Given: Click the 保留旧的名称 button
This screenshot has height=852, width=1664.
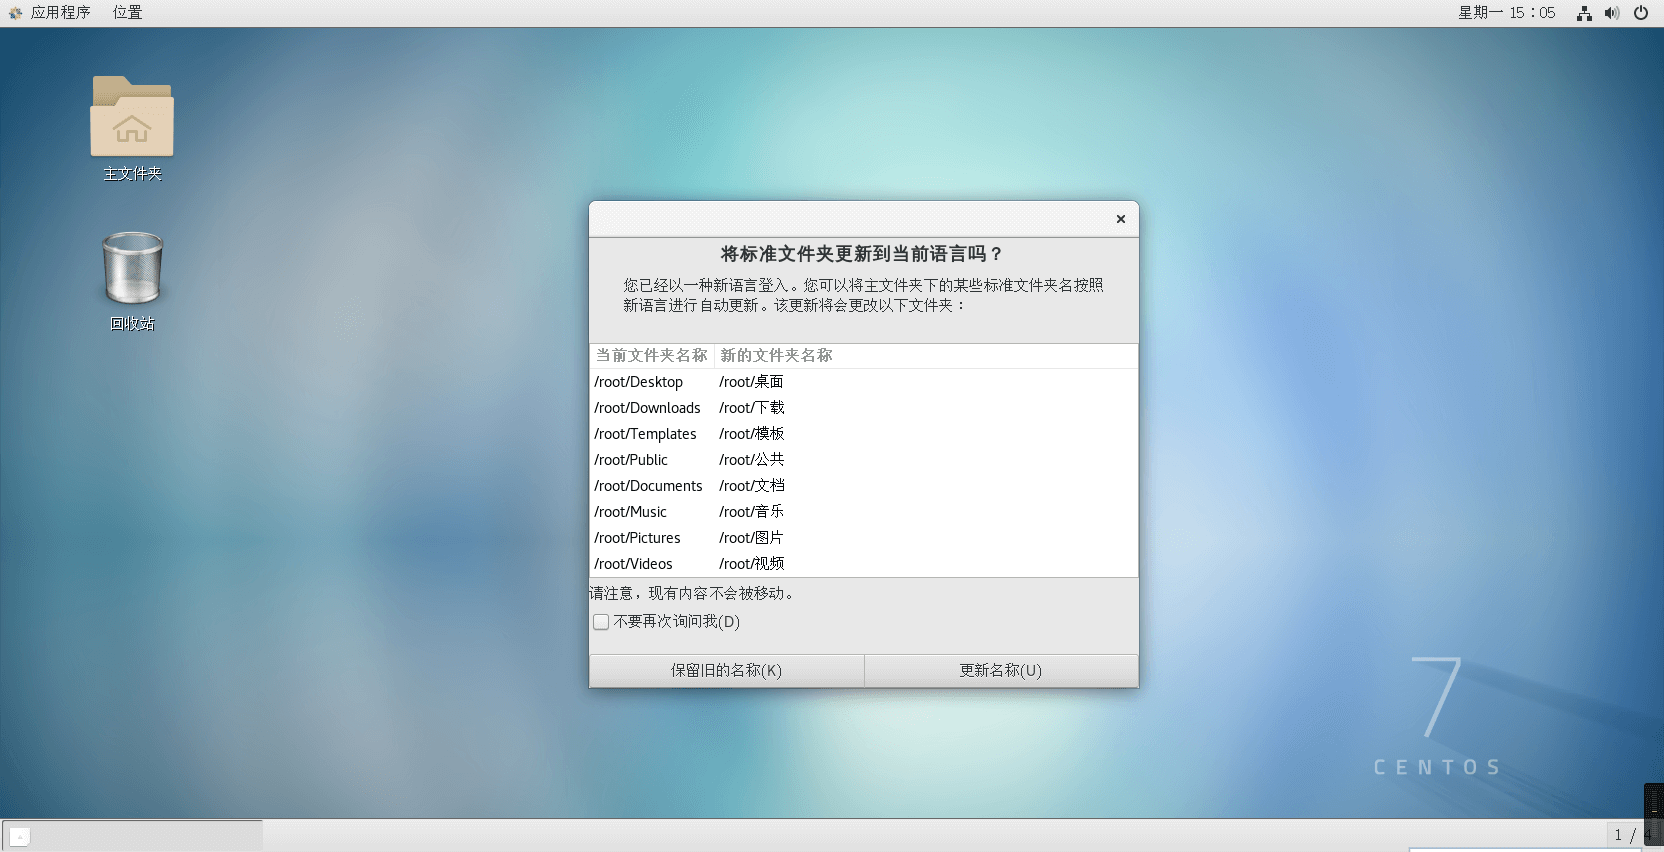Looking at the screenshot, I should pyautogui.click(x=726, y=671).
